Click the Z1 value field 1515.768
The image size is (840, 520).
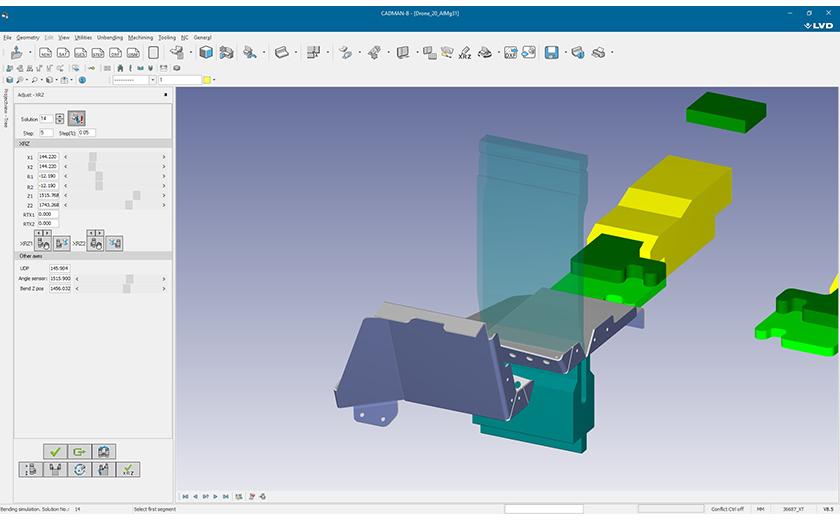(x=49, y=195)
